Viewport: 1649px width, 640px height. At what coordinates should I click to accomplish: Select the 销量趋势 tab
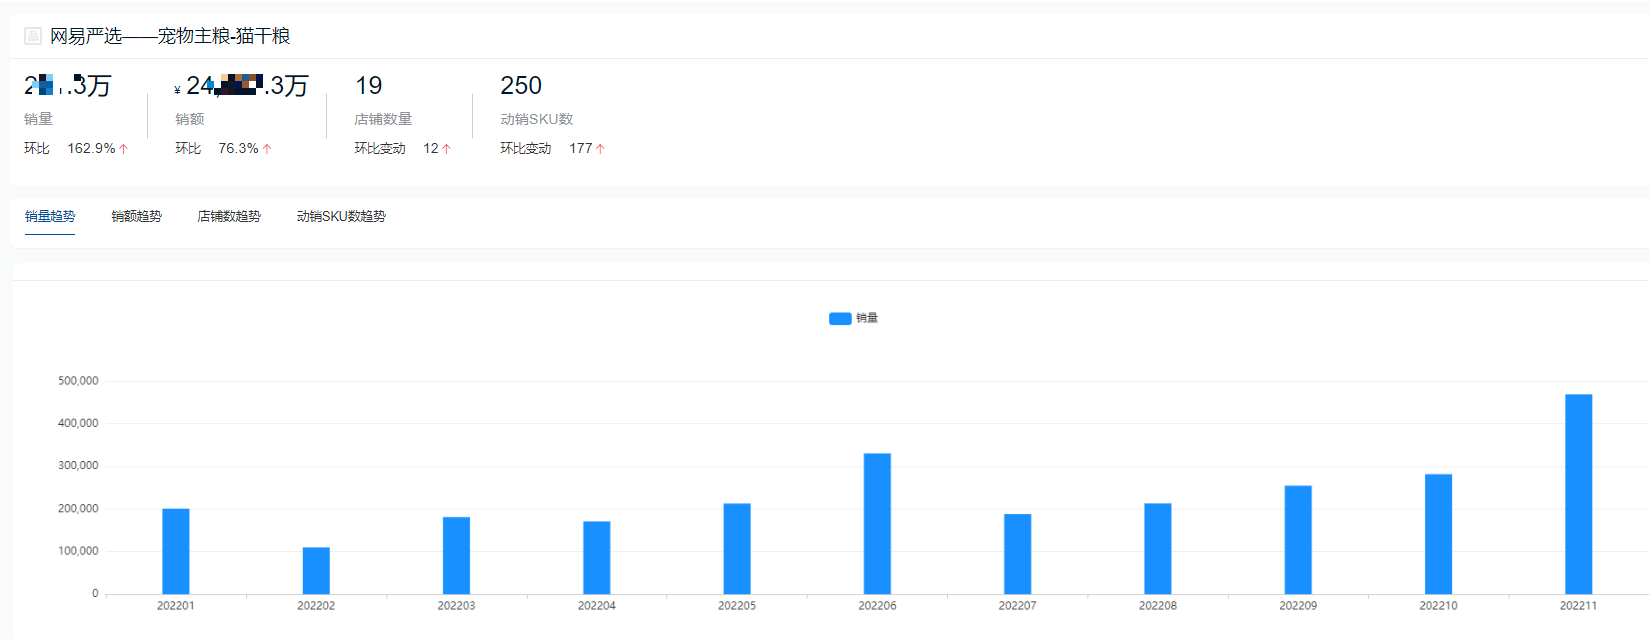click(x=50, y=216)
